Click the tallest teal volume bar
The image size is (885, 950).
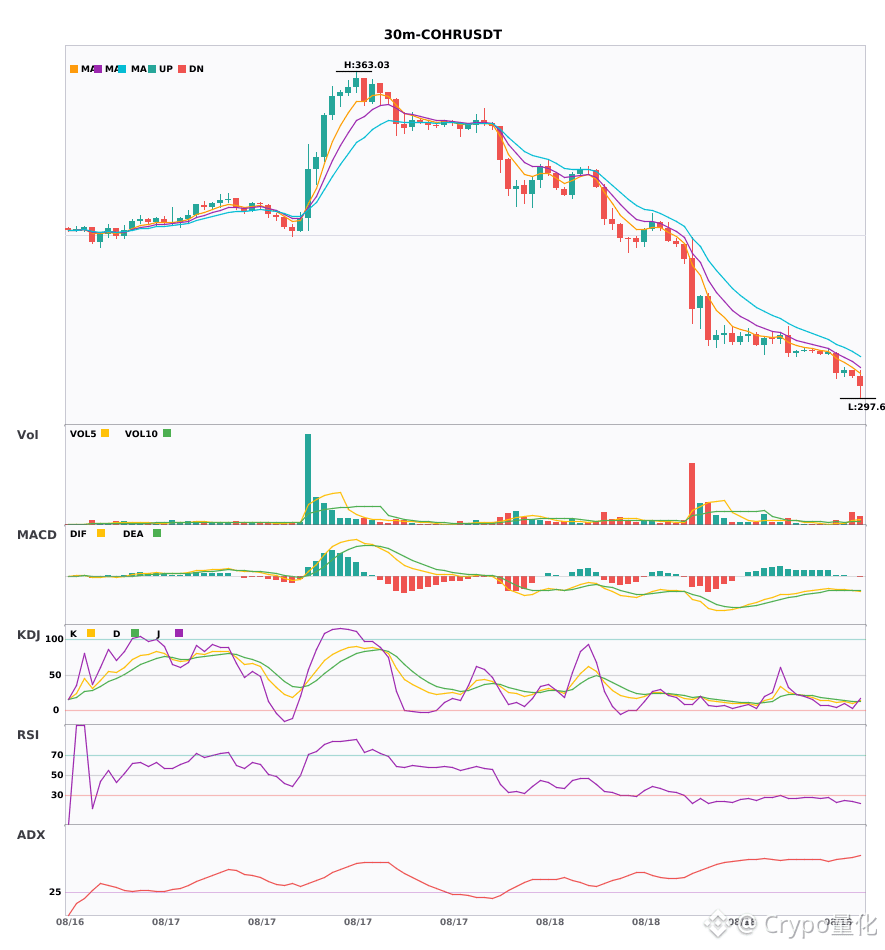pyautogui.click(x=308, y=479)
